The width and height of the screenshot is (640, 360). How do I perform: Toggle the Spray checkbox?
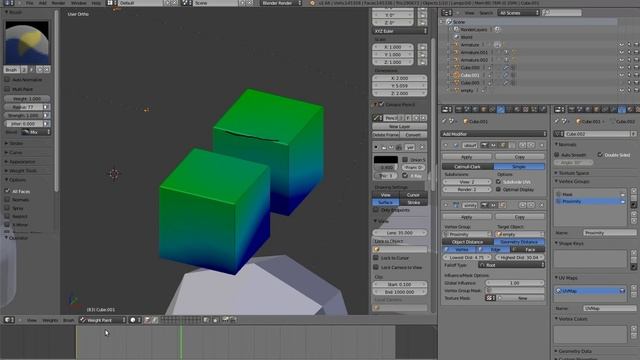[7, 208]
